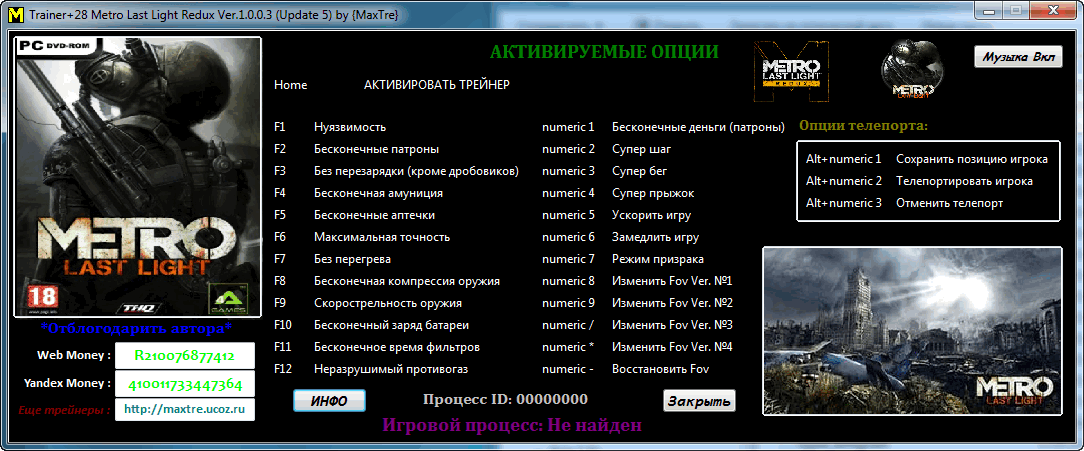Open the maxtre.ucoz.ru link
Image resolution: width=1084 pixels, height=451 pixels.
(x=185, y=409)
